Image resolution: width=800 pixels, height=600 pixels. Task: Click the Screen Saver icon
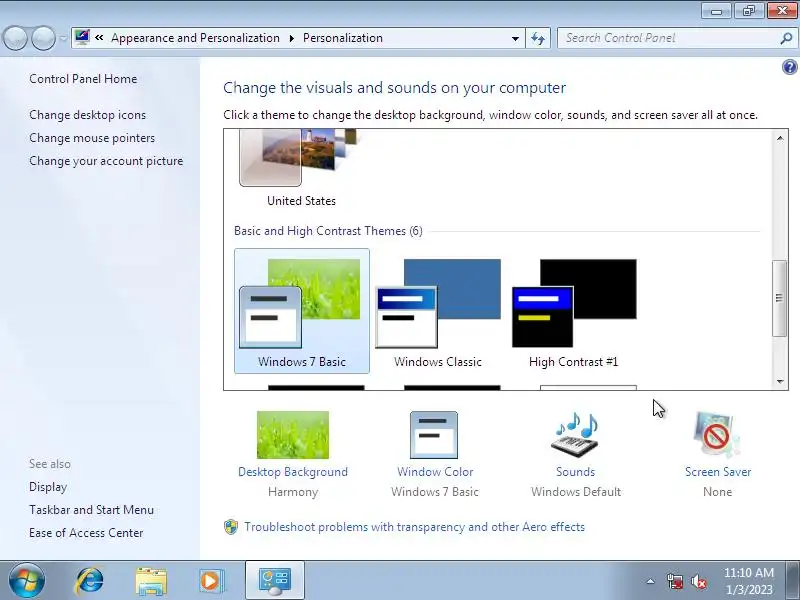717,435
